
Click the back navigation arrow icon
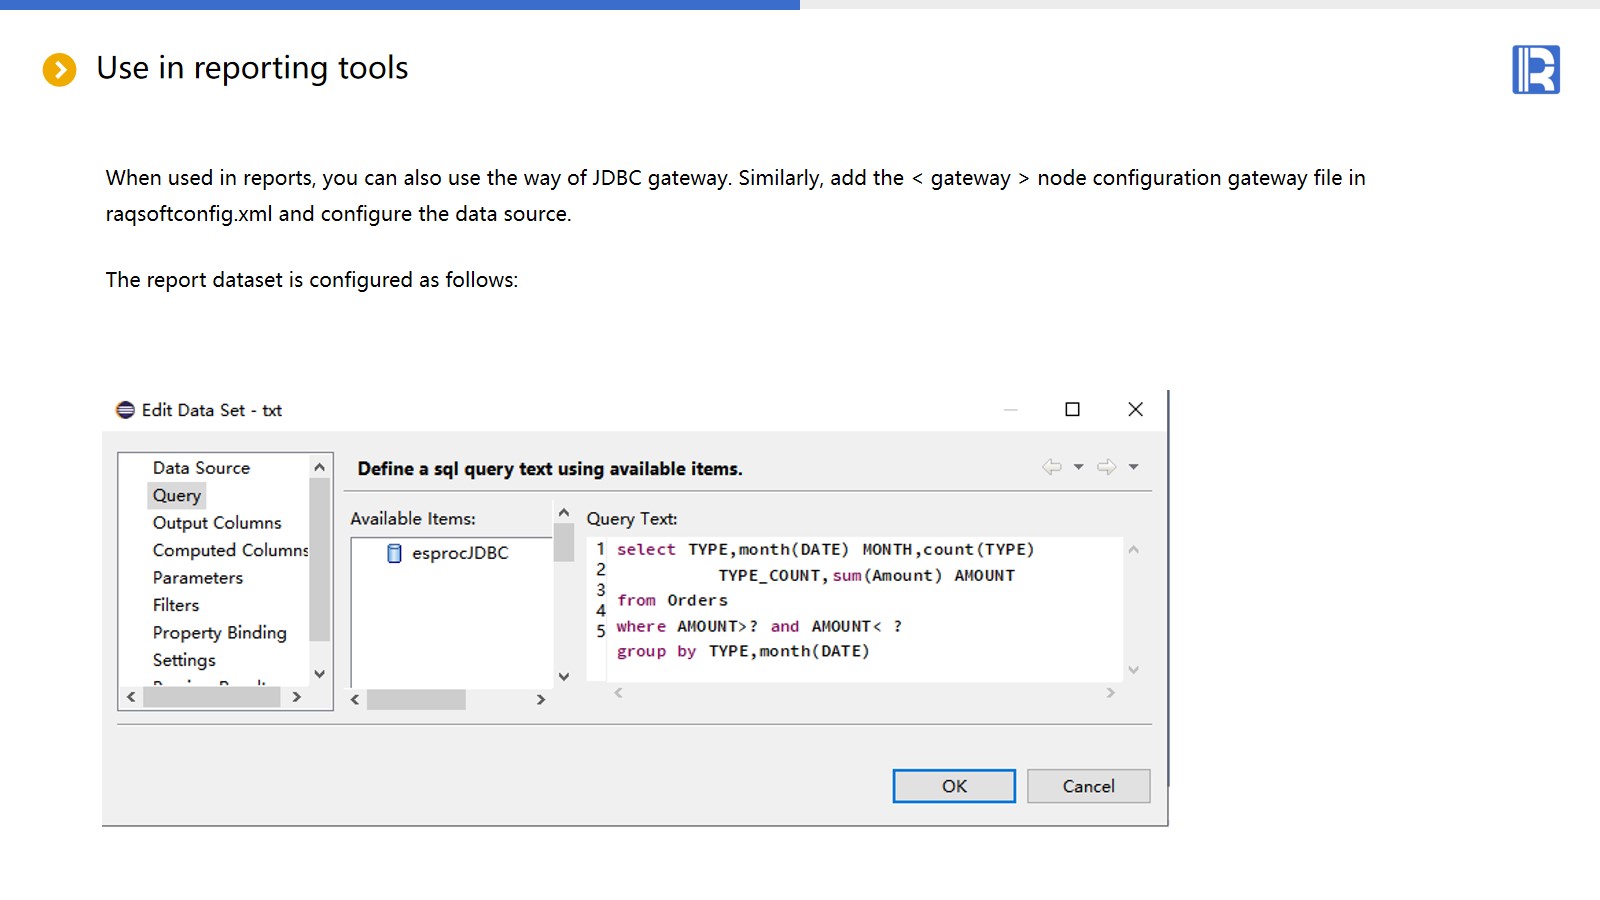(1051, 467)
